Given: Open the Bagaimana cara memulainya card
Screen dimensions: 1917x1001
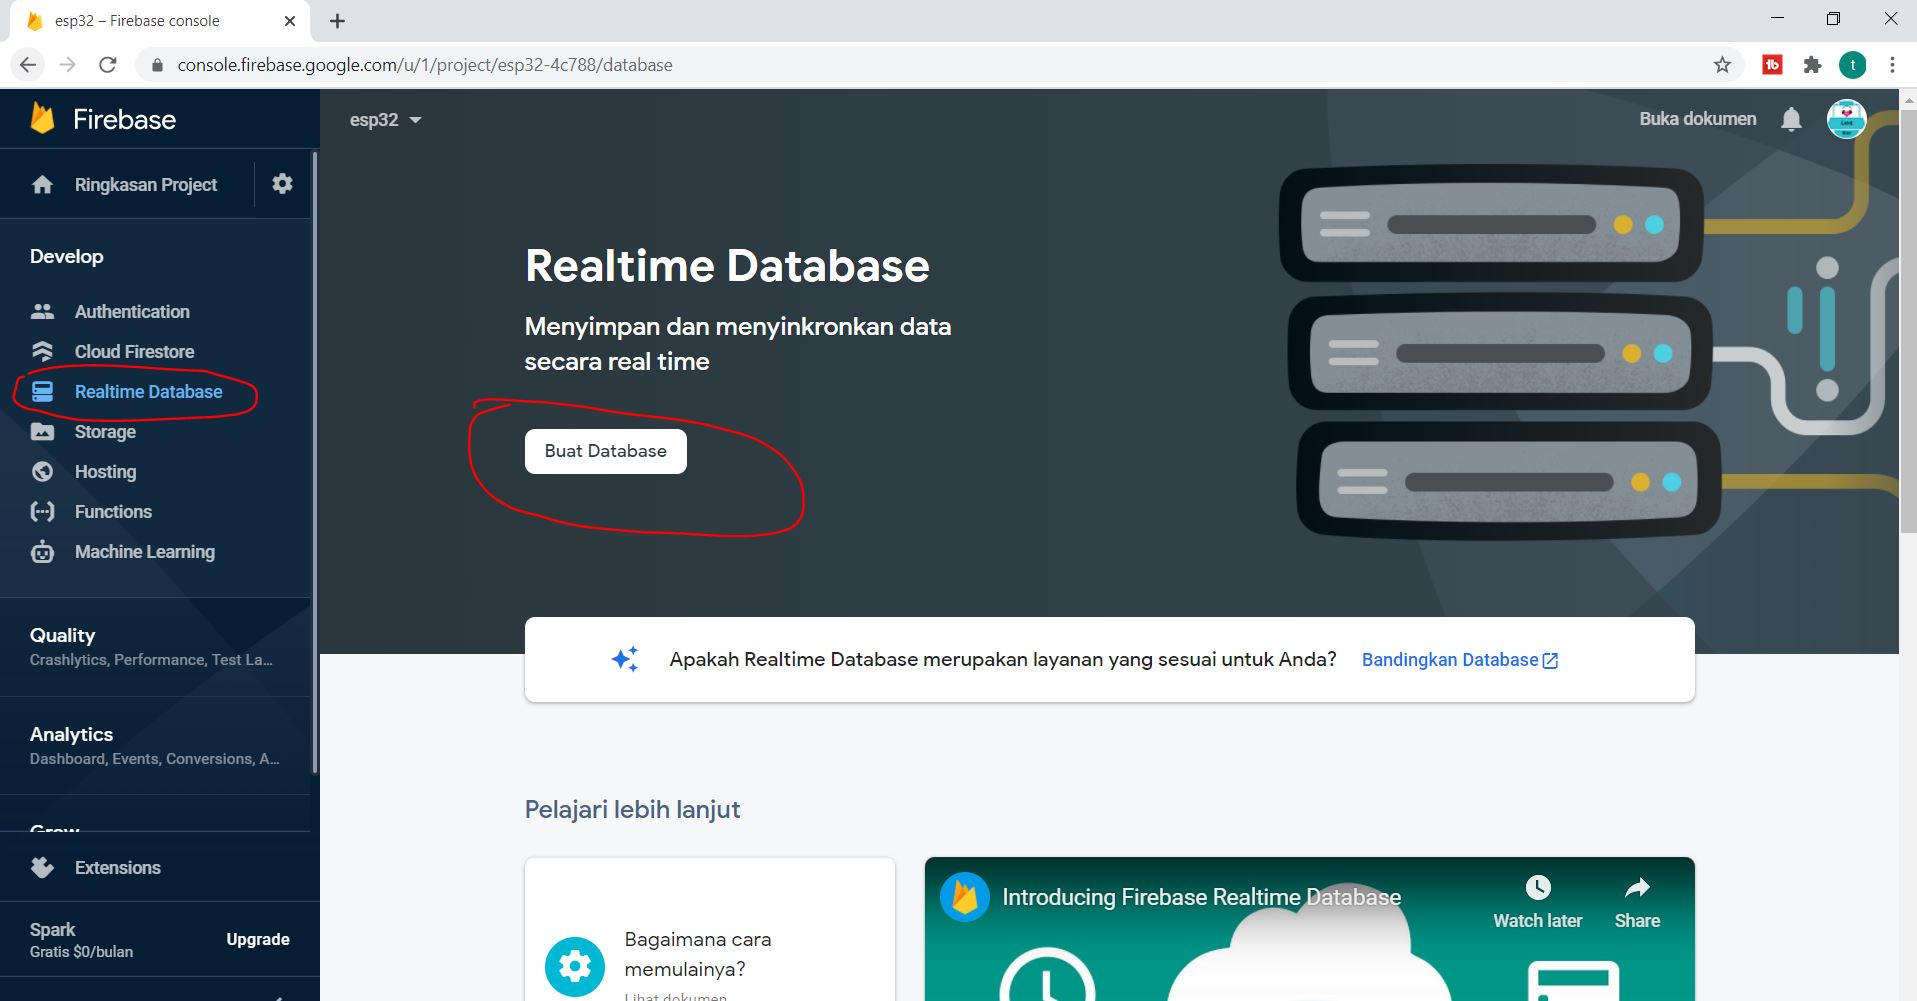Looking at the screenshot, I should click(x=710, y=929).
